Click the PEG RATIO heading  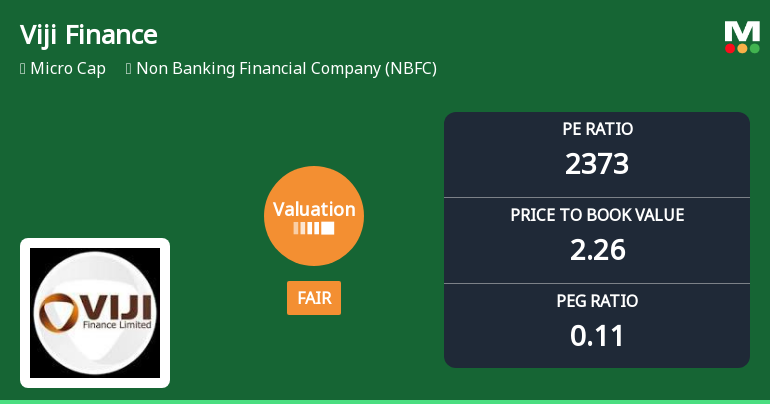[597, 301]
